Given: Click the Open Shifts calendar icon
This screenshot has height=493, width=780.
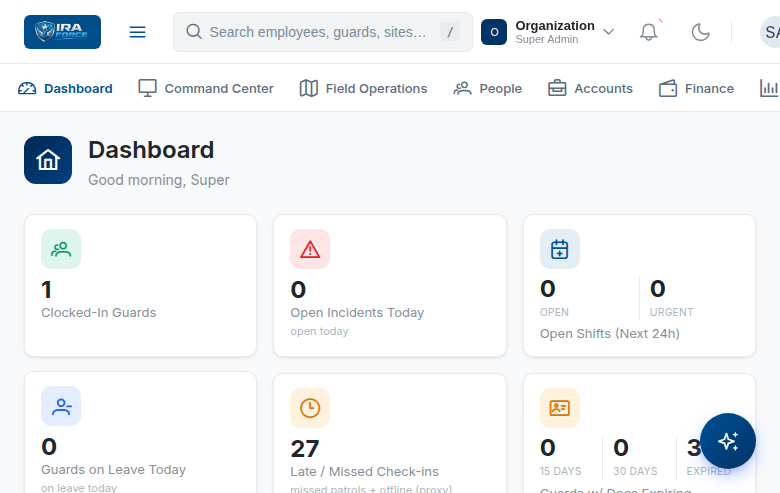Looking at the screenshot, I should (x=560, y=249).
